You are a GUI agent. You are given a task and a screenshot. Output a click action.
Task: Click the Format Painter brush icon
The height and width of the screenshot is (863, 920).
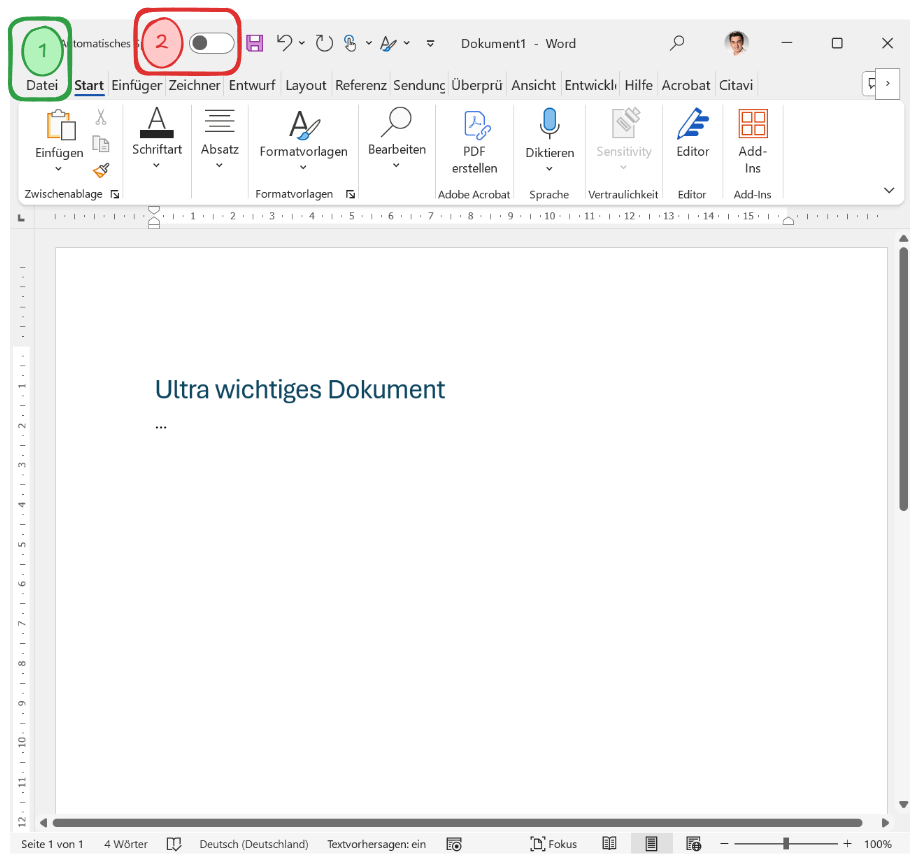(101, 171)
